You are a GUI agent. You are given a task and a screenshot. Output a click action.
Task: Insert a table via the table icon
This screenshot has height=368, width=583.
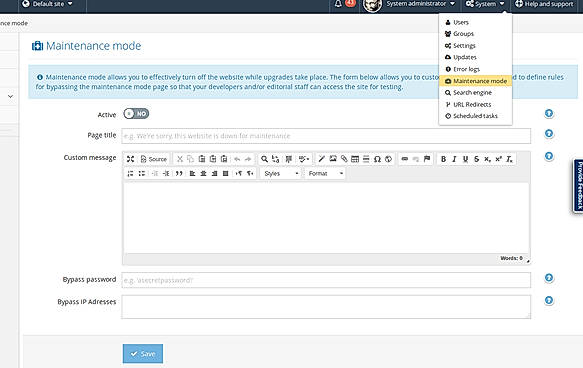[355, 159]
